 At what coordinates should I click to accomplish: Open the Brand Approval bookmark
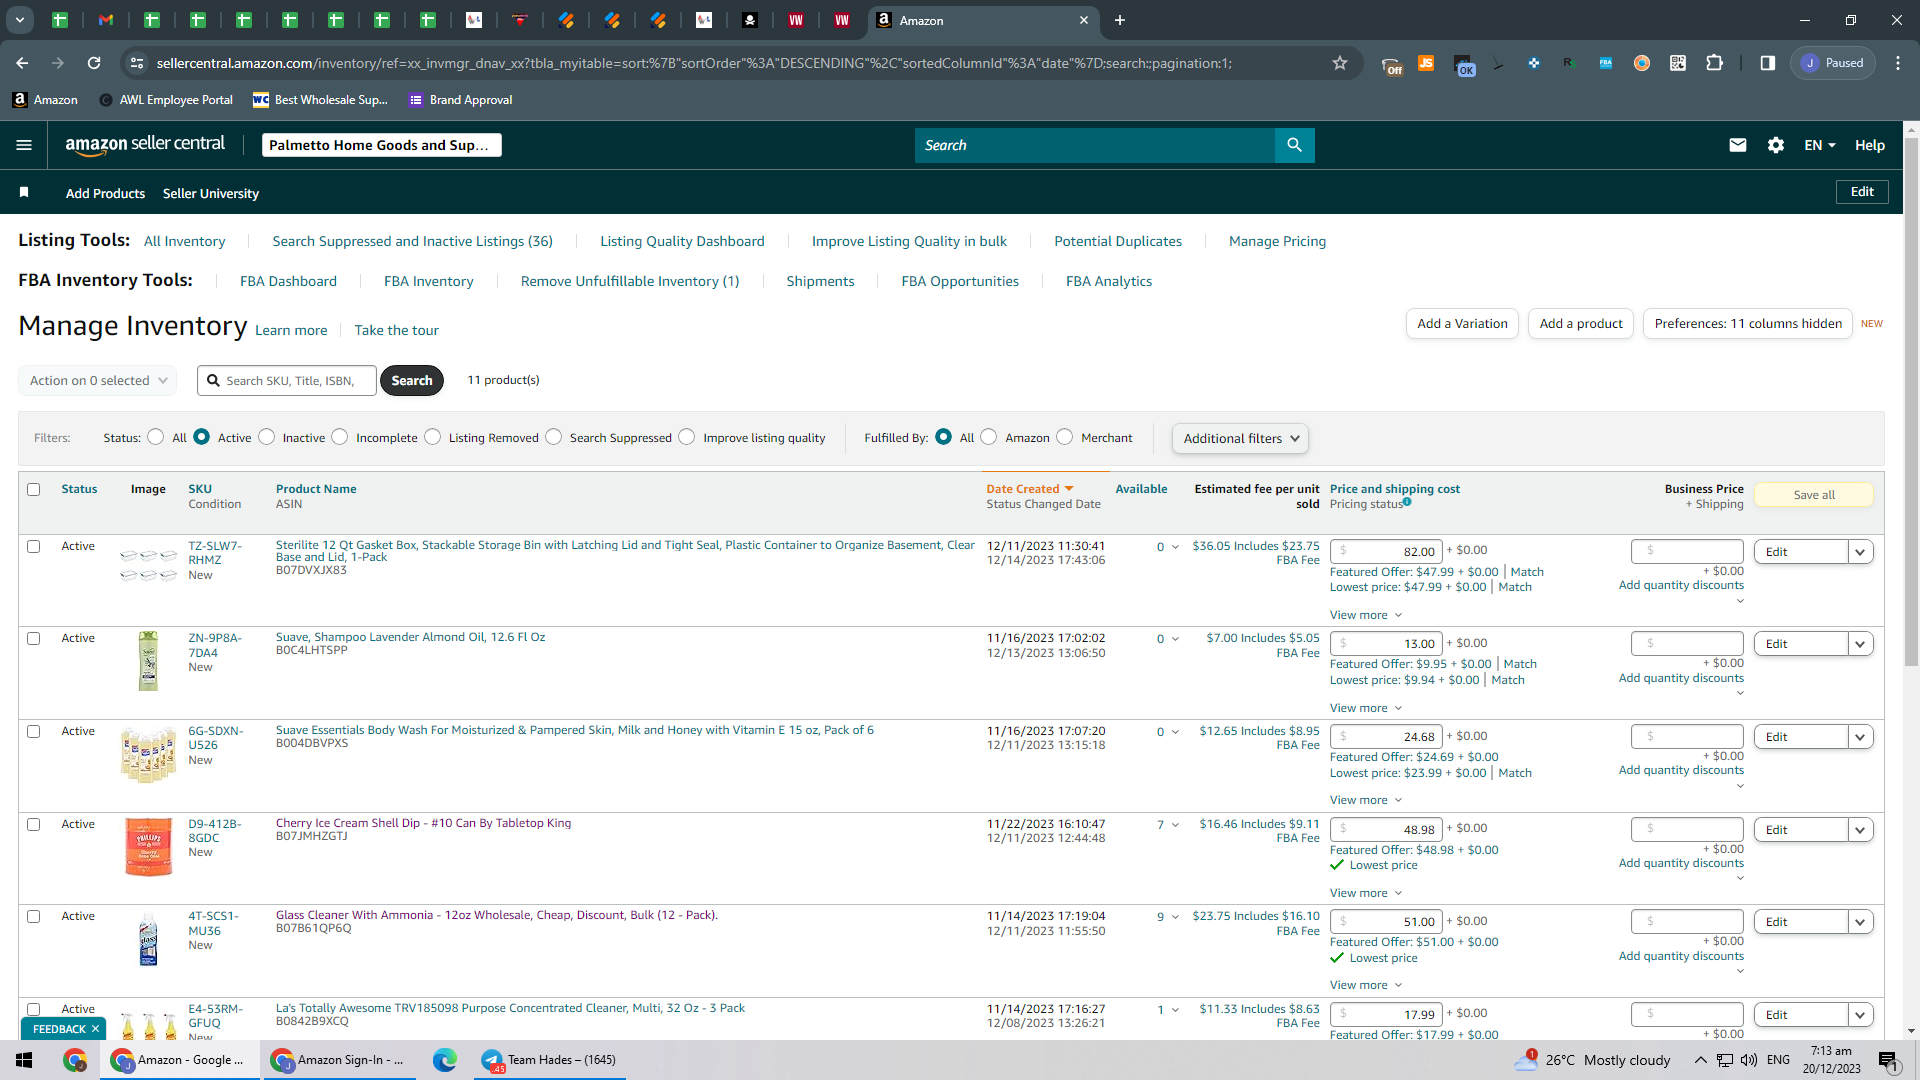(x=461, y=100)
